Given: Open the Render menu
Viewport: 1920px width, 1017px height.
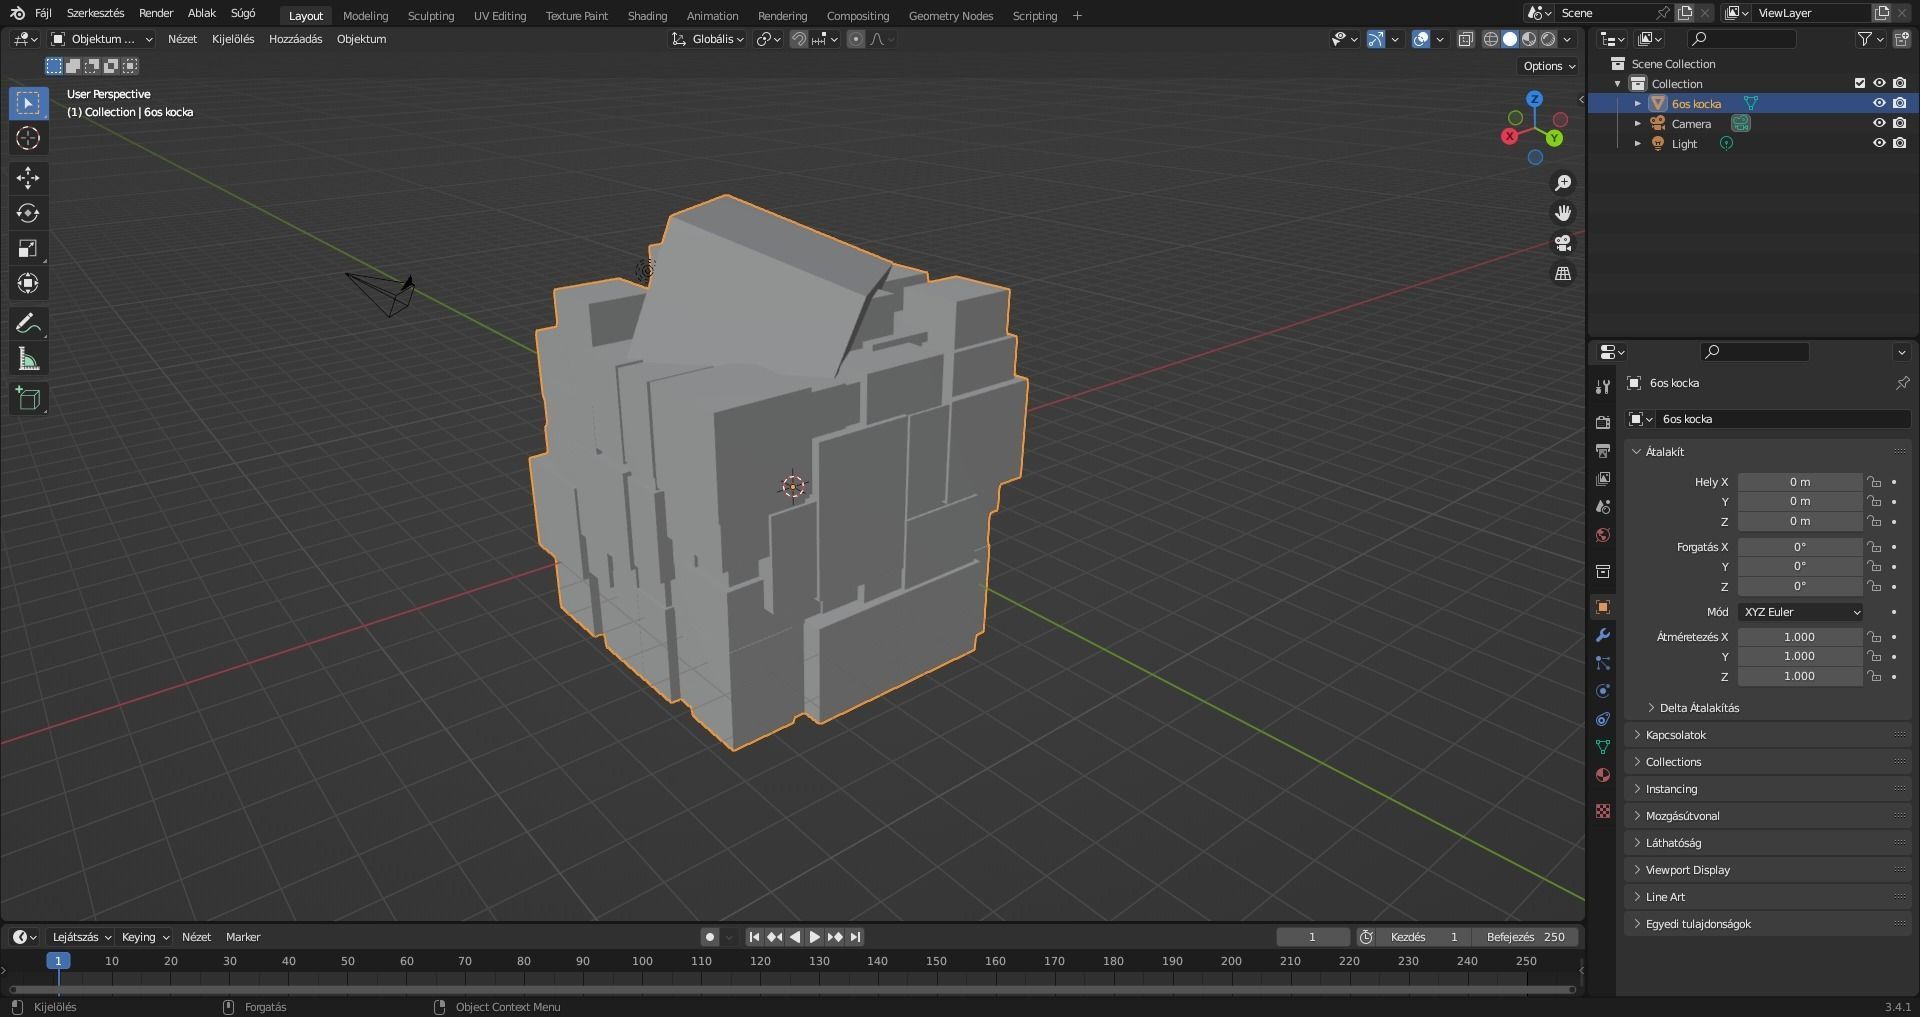Looking at the screenshot, I should tap(156, 14).
